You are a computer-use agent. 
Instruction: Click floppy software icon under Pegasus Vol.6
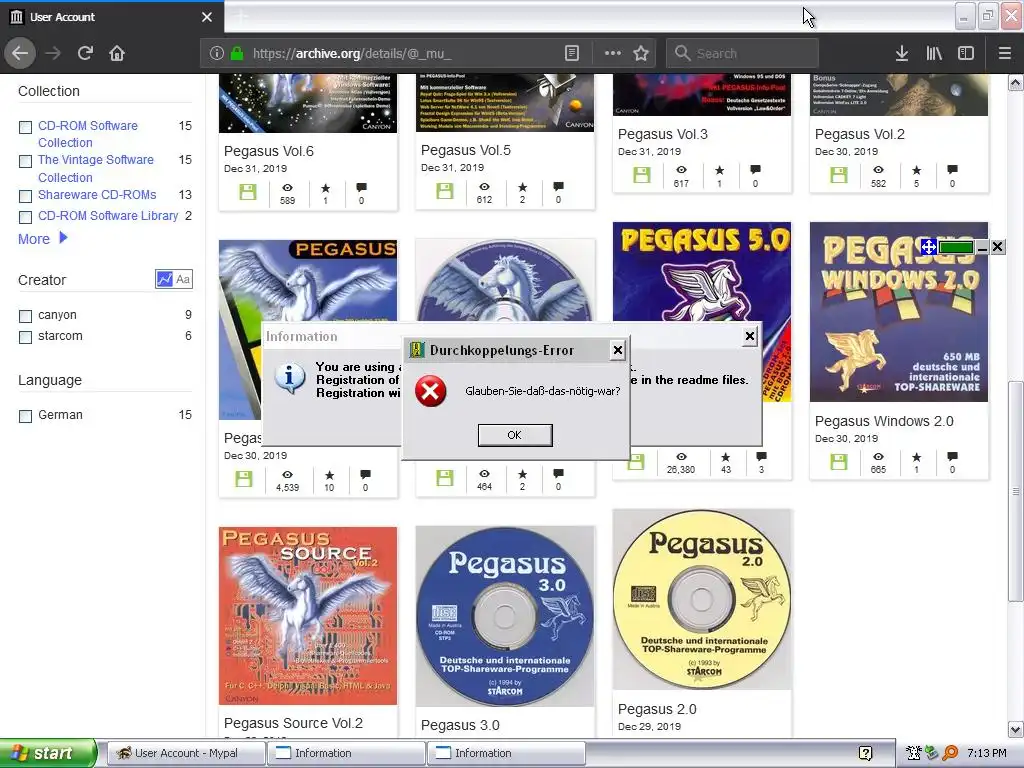248,192
